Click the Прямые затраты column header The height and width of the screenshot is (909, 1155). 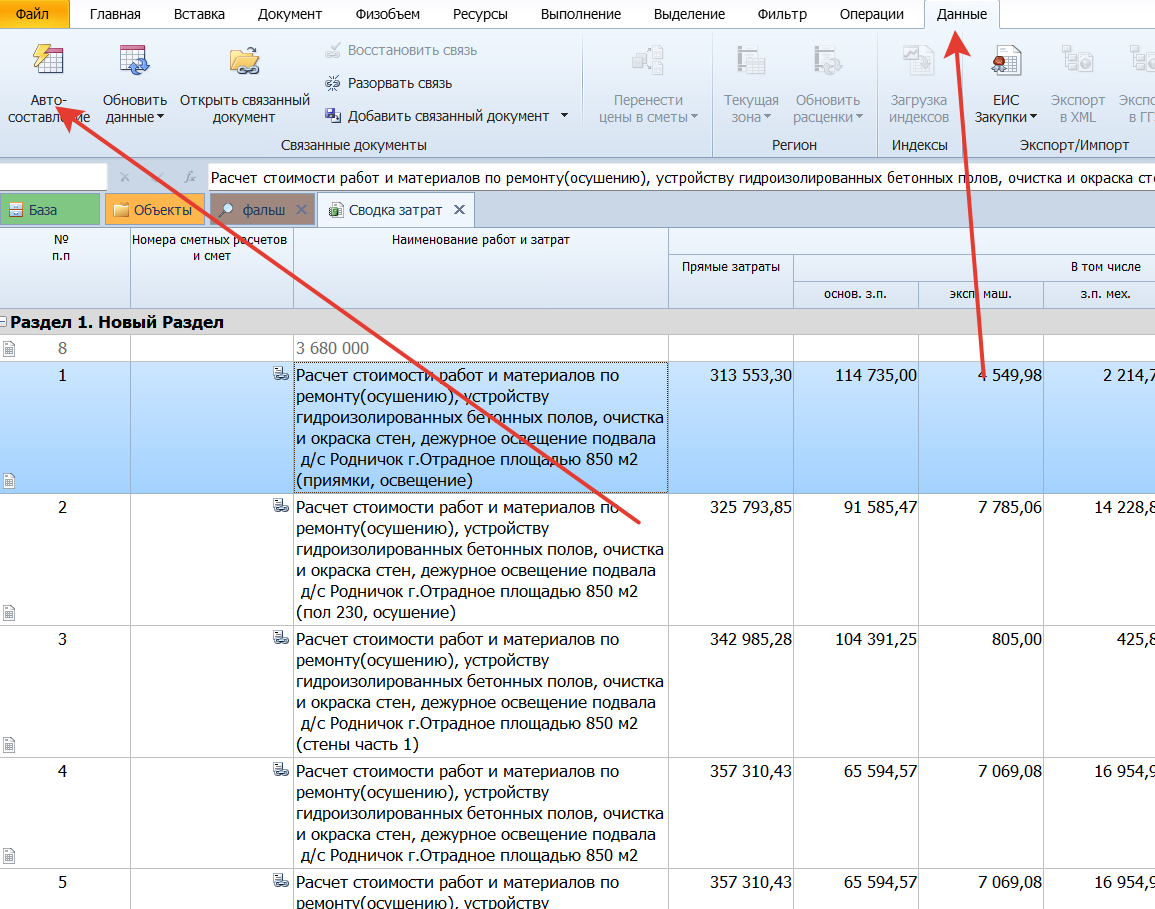[x=731, y=267]
